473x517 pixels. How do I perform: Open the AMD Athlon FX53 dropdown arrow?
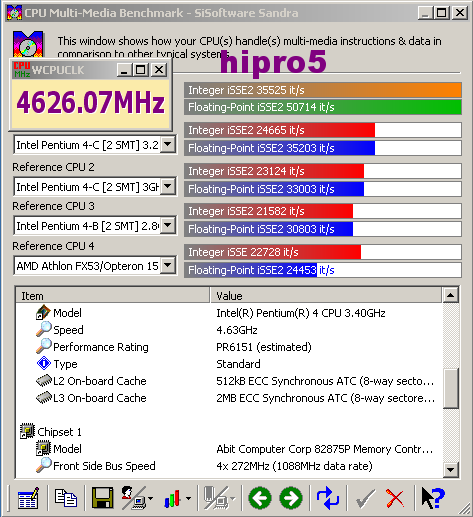pyautogui.click(x=168, y=266)
